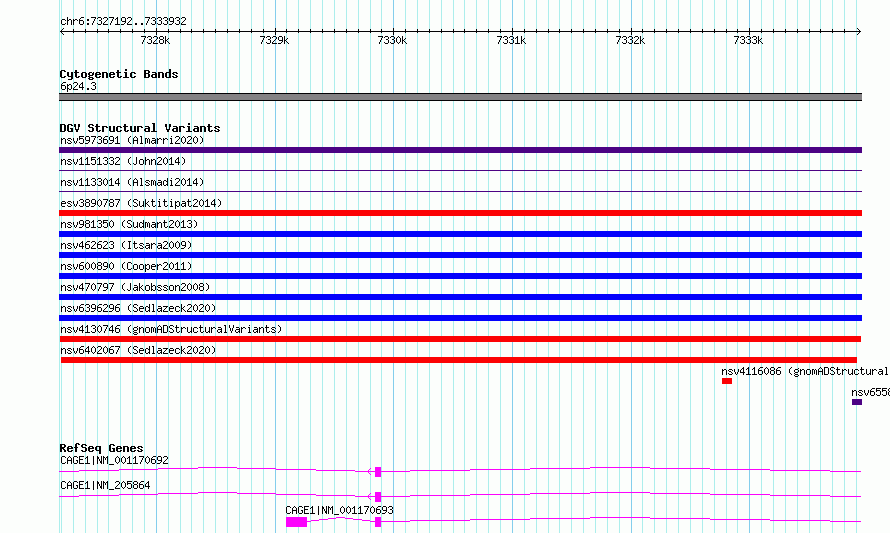Screen dimensions: 890x533
Task: Click the small purple nsv6558 variant block
Action: (x=857, y=402)
